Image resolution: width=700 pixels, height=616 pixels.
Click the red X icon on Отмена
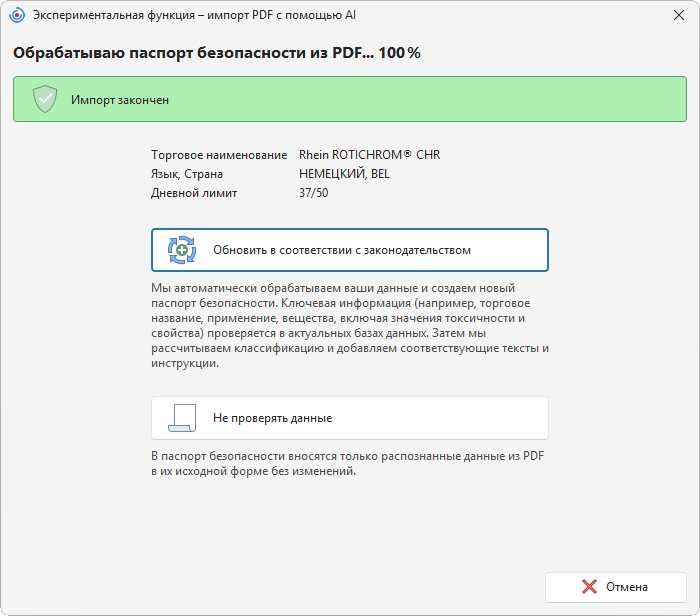click(x=589, y=587)
